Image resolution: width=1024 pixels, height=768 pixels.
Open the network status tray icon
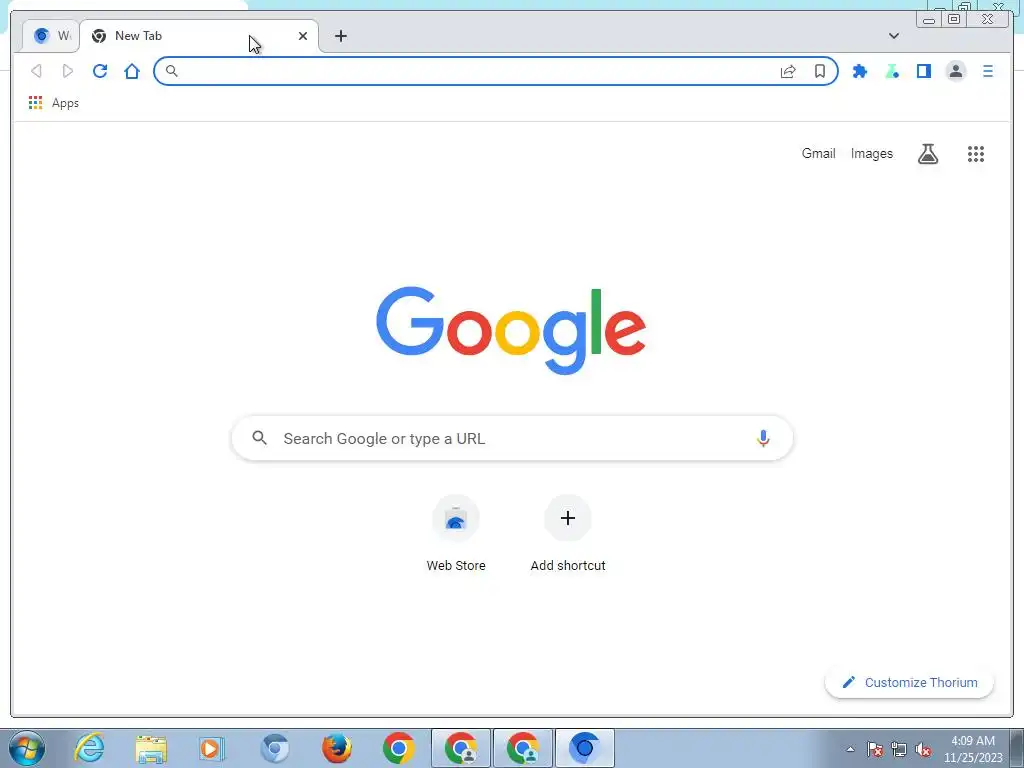tap(899, 749)
